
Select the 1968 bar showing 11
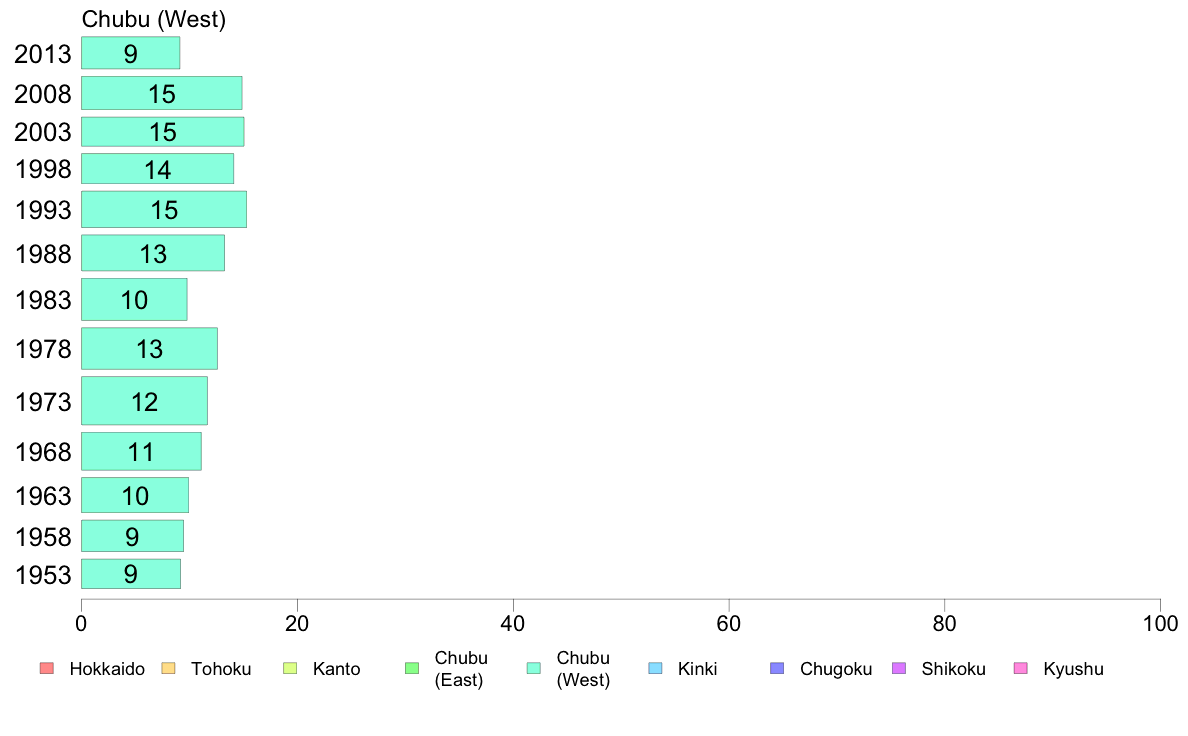coord(141,452)
